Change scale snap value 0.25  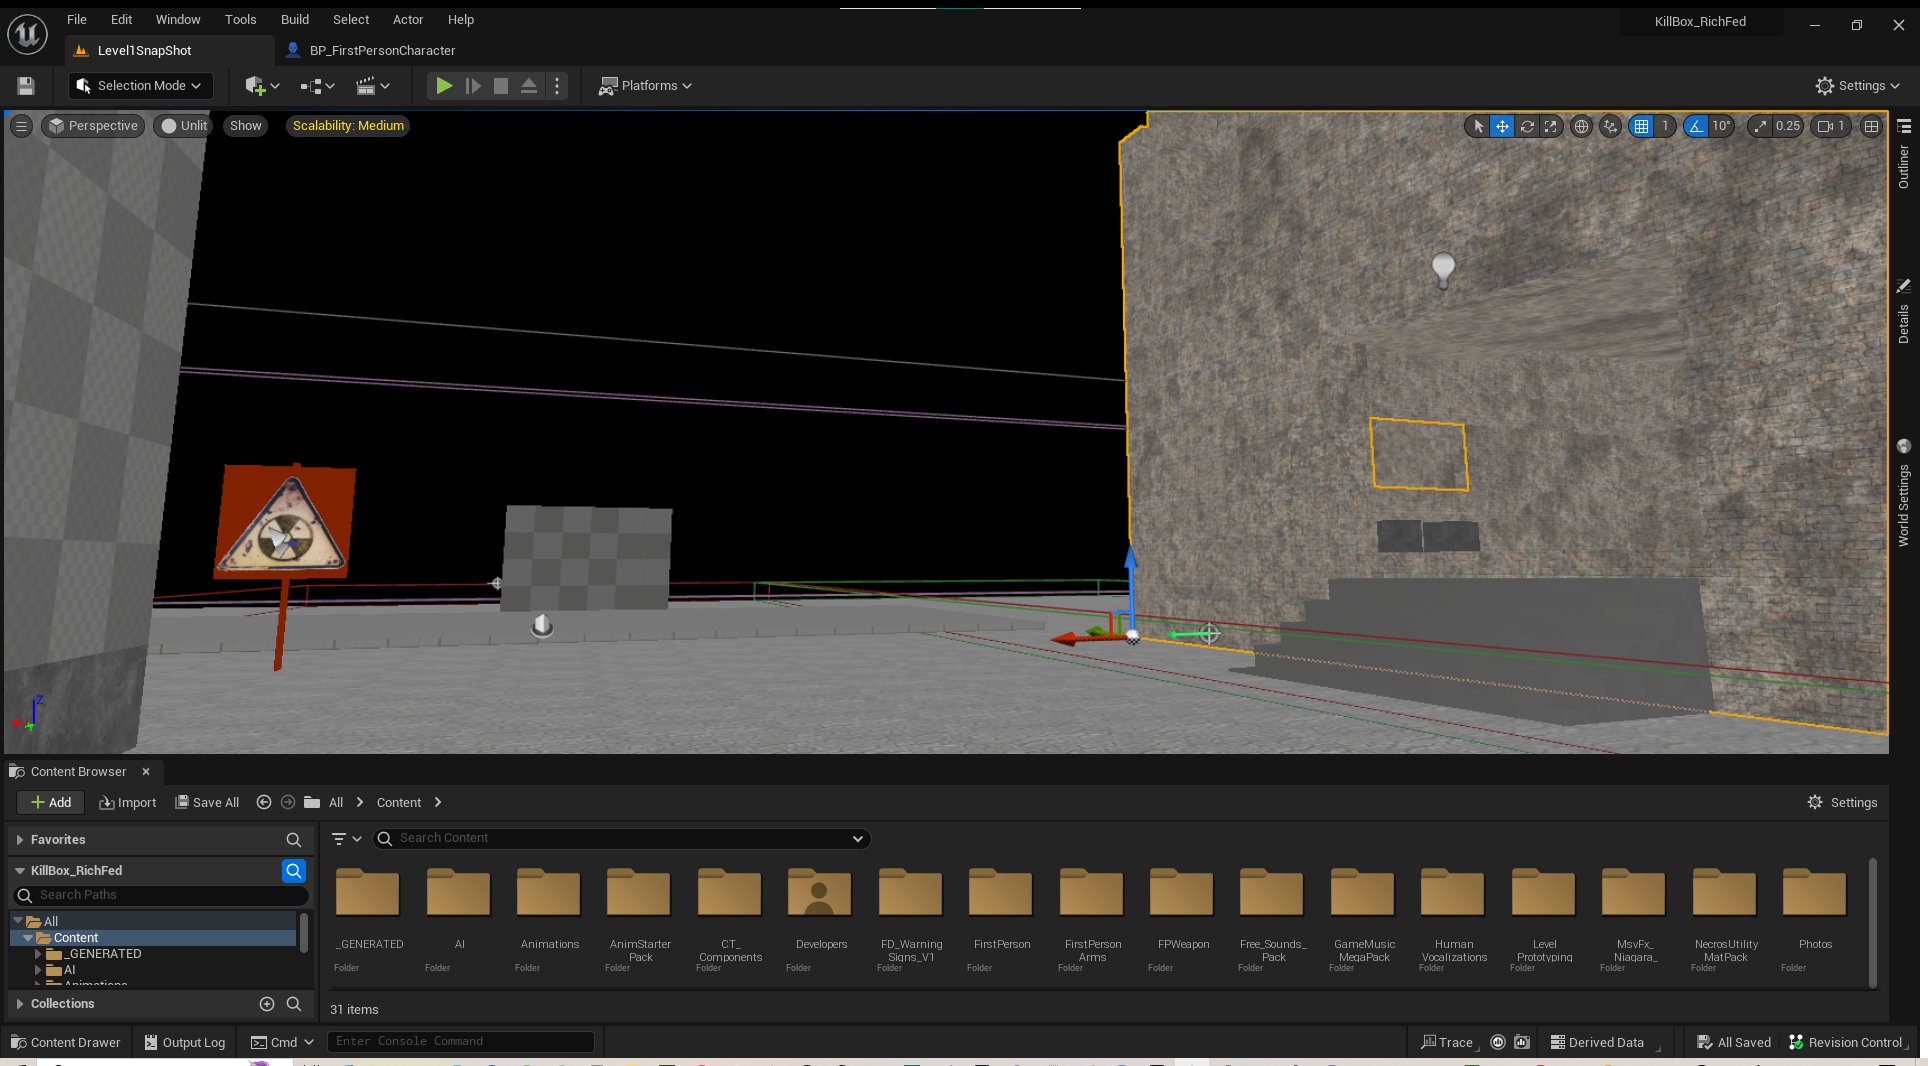1788,126
